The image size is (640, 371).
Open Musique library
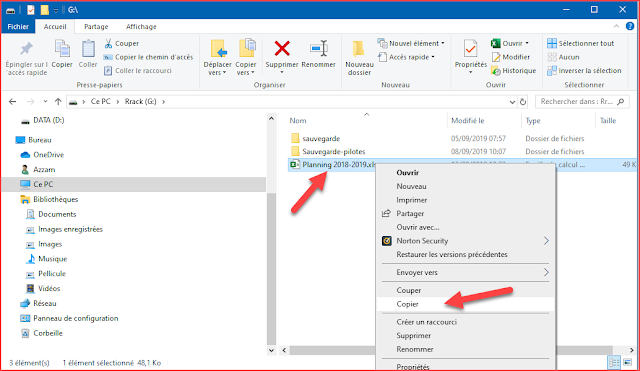[x=52, y=259]
